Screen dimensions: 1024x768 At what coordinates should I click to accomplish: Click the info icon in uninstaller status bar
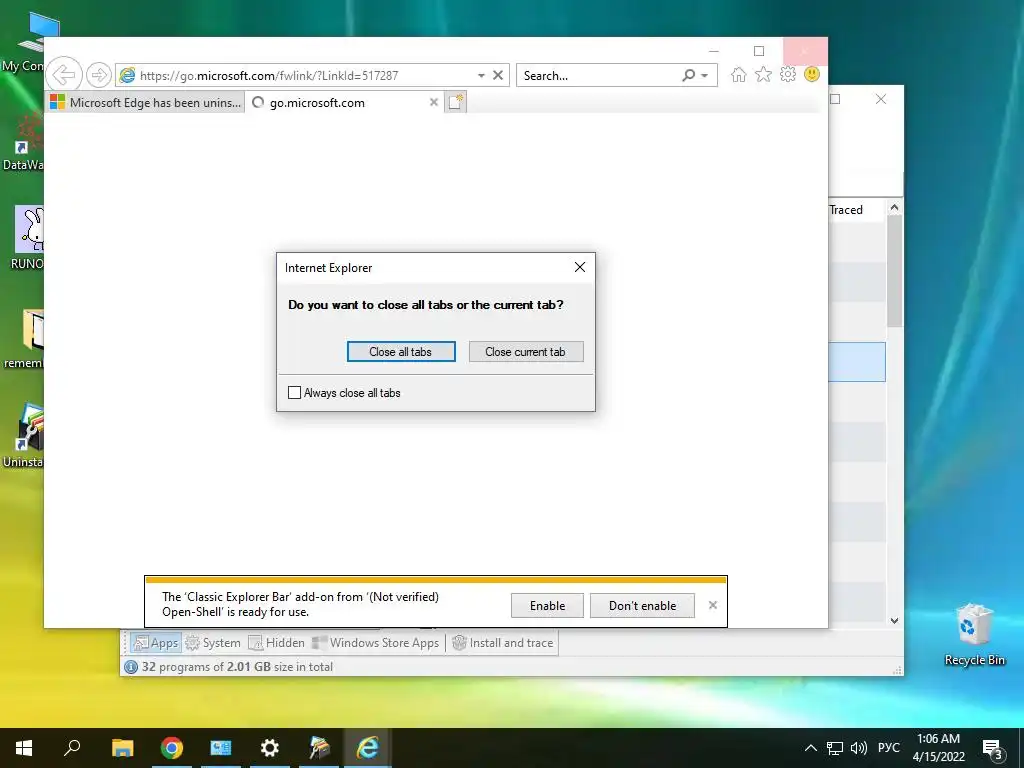click(131, 667)
